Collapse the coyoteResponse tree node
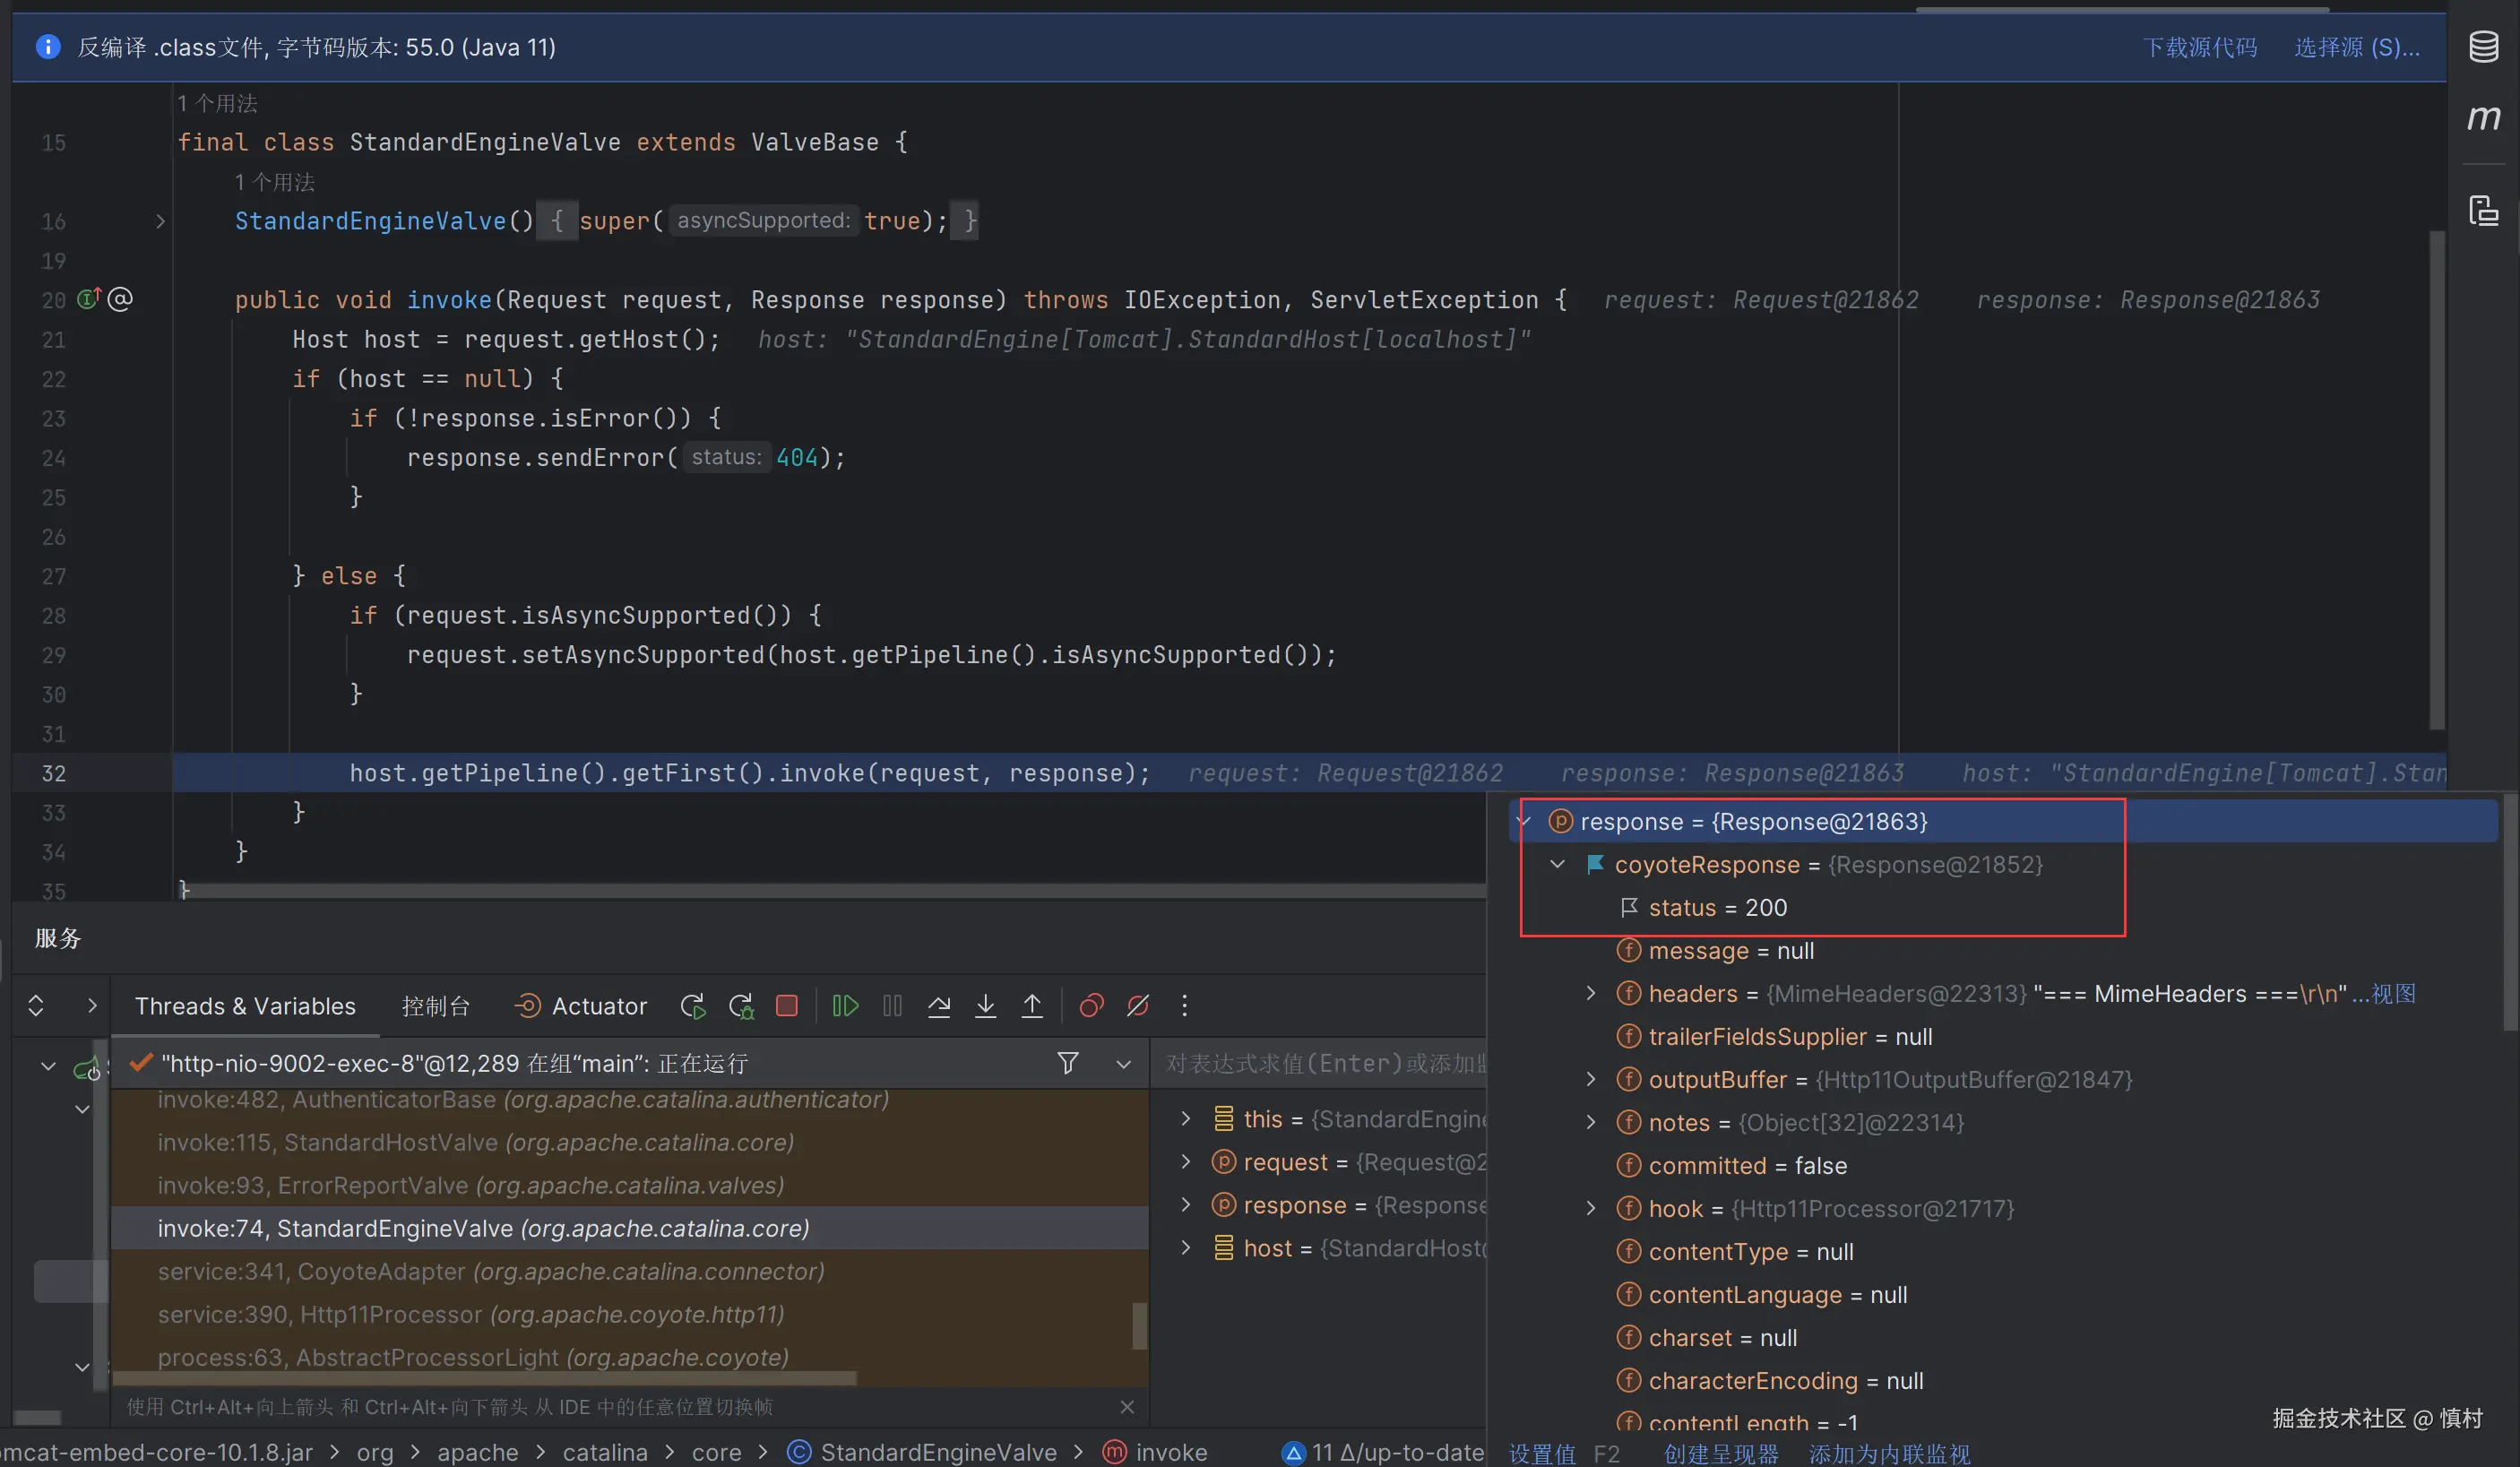 coord(1557,864)
